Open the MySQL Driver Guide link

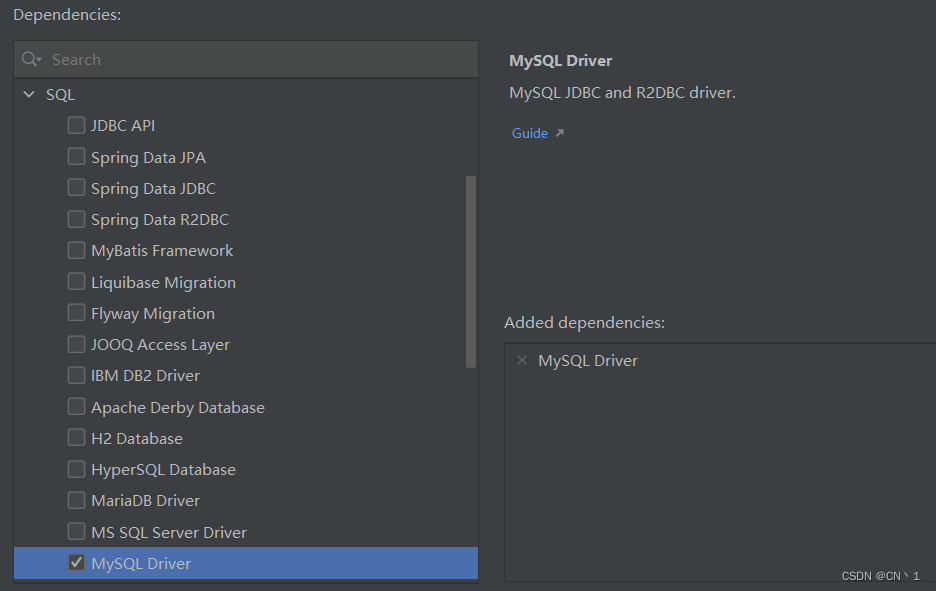pos(529,133)
